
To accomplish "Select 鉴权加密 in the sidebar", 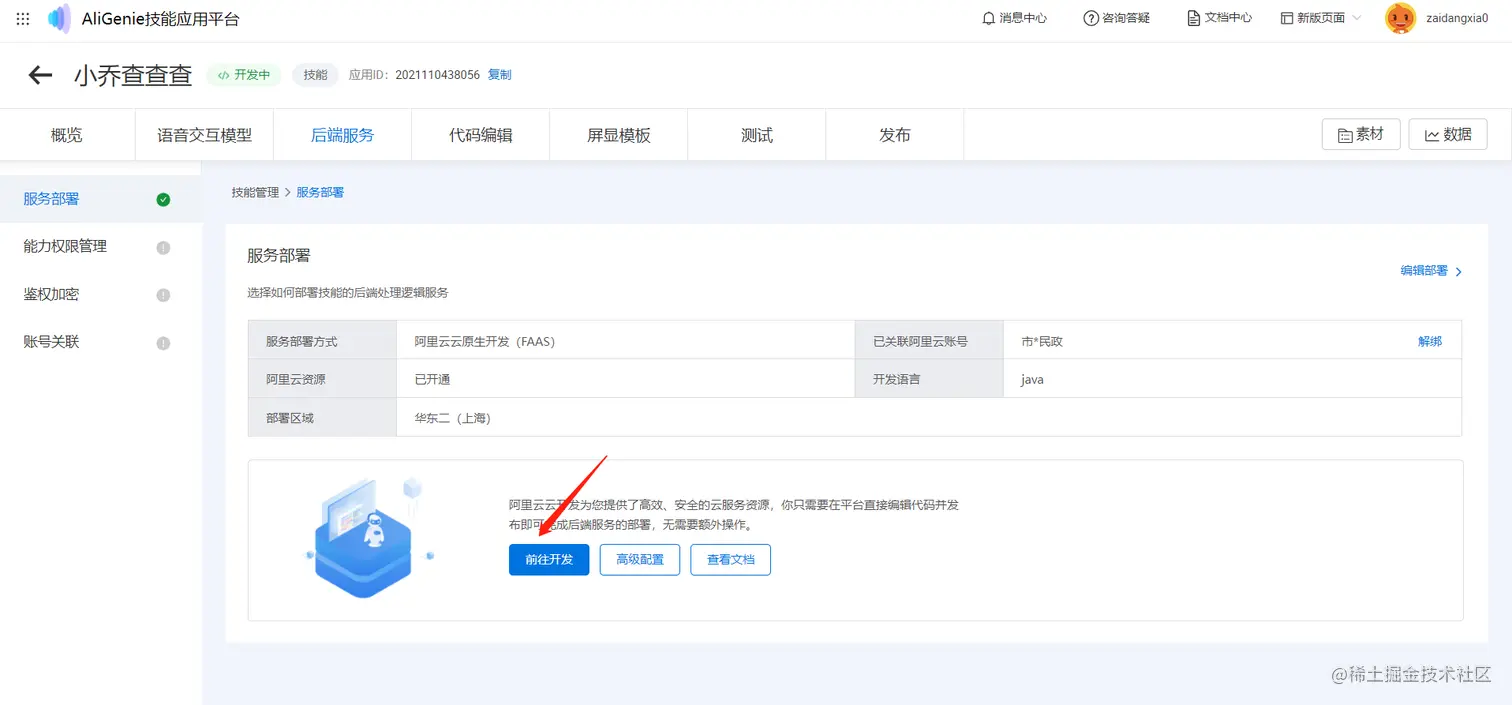I will coord(100,294).
